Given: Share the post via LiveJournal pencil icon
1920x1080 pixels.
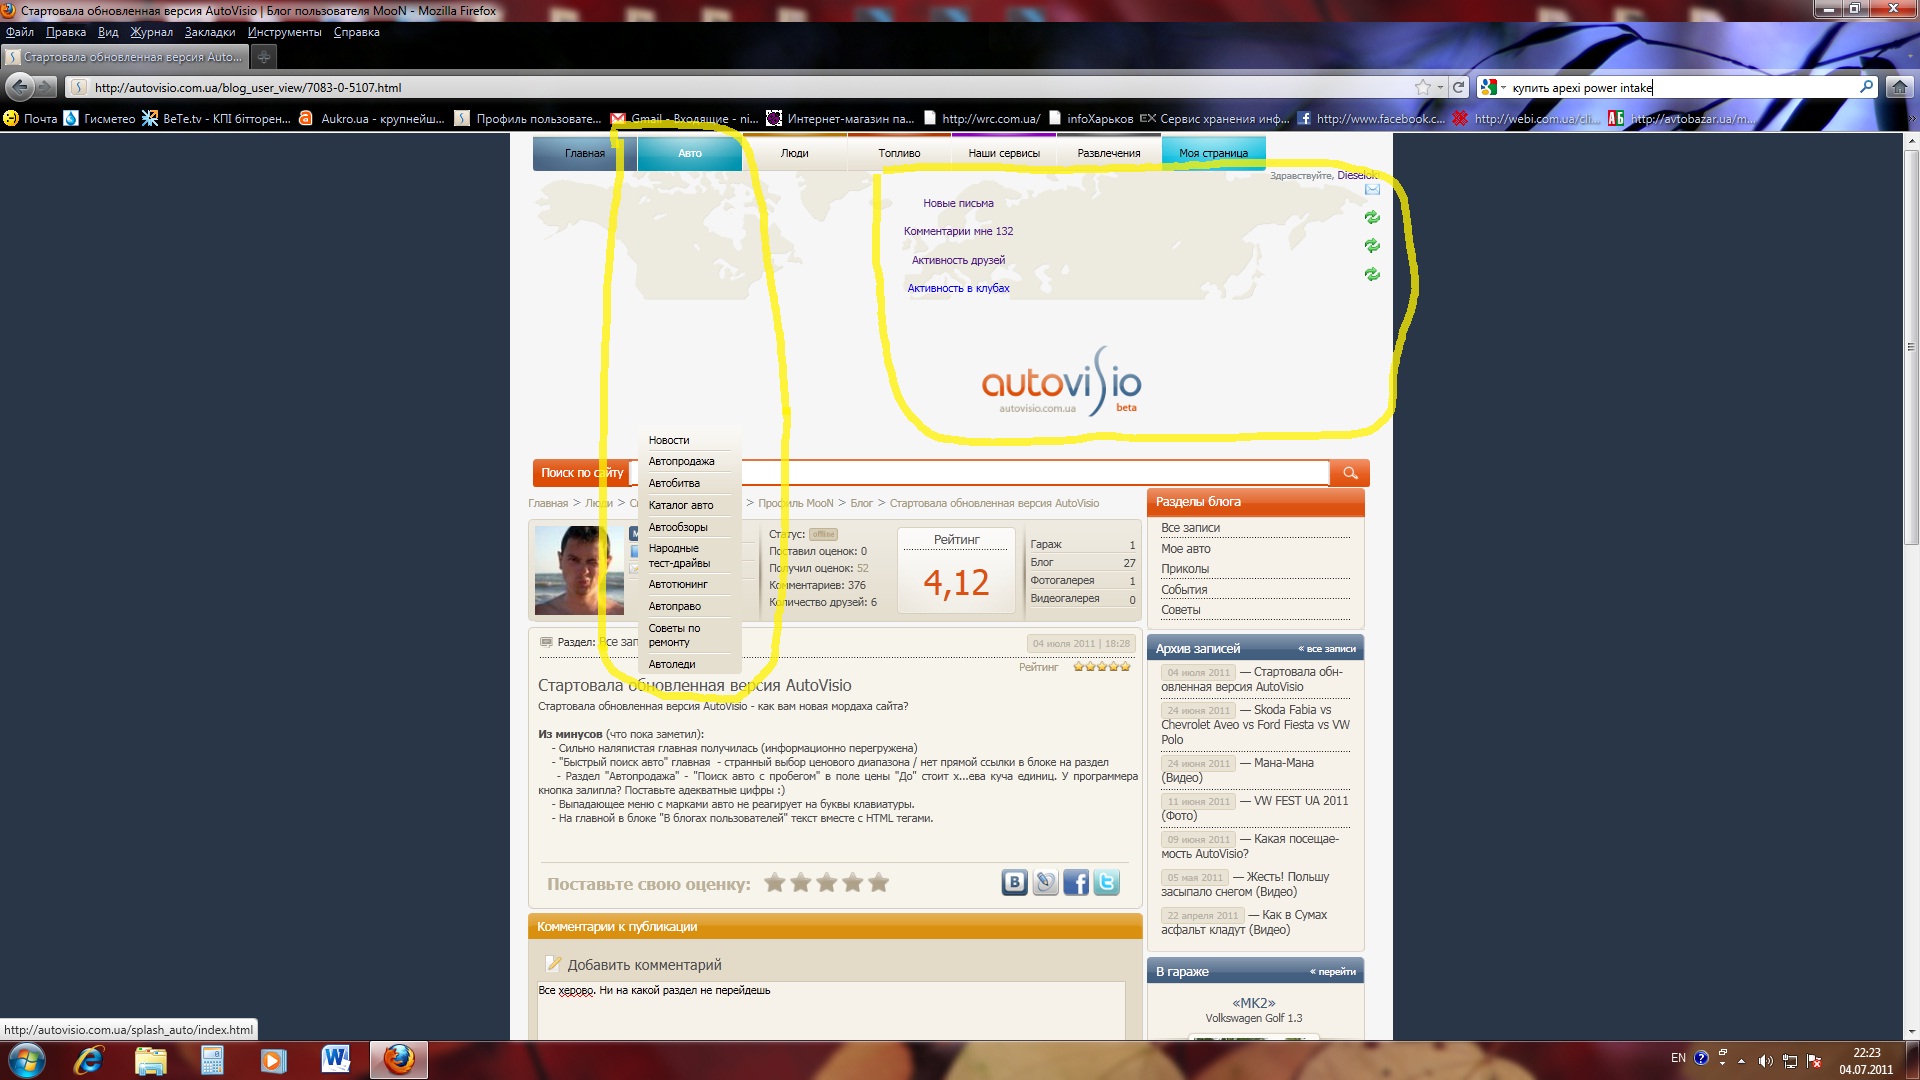Looking at the screenshot, I should pyautogui.click(x=1045, y=882).
